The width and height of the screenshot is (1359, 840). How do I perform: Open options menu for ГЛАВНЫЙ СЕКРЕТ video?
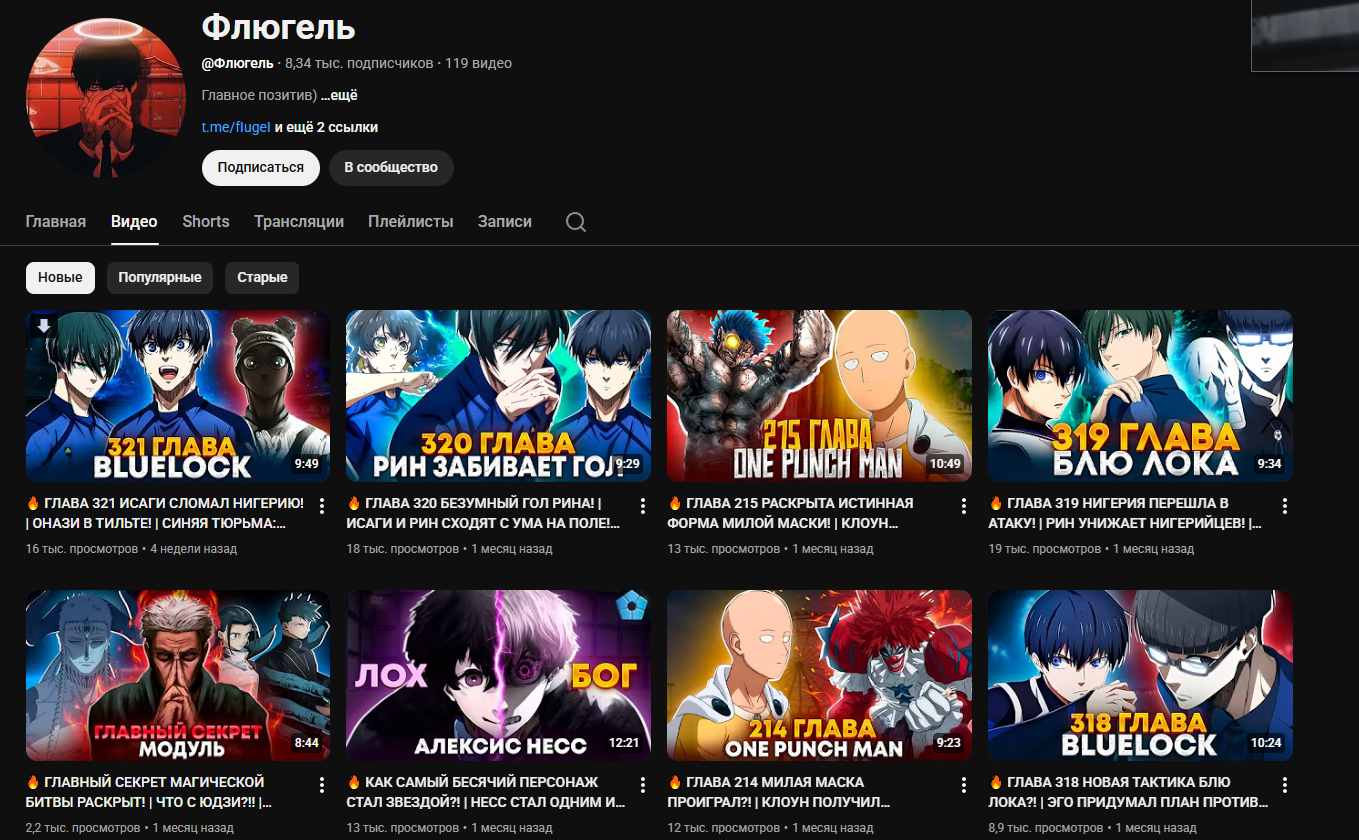tap(322, 785)
